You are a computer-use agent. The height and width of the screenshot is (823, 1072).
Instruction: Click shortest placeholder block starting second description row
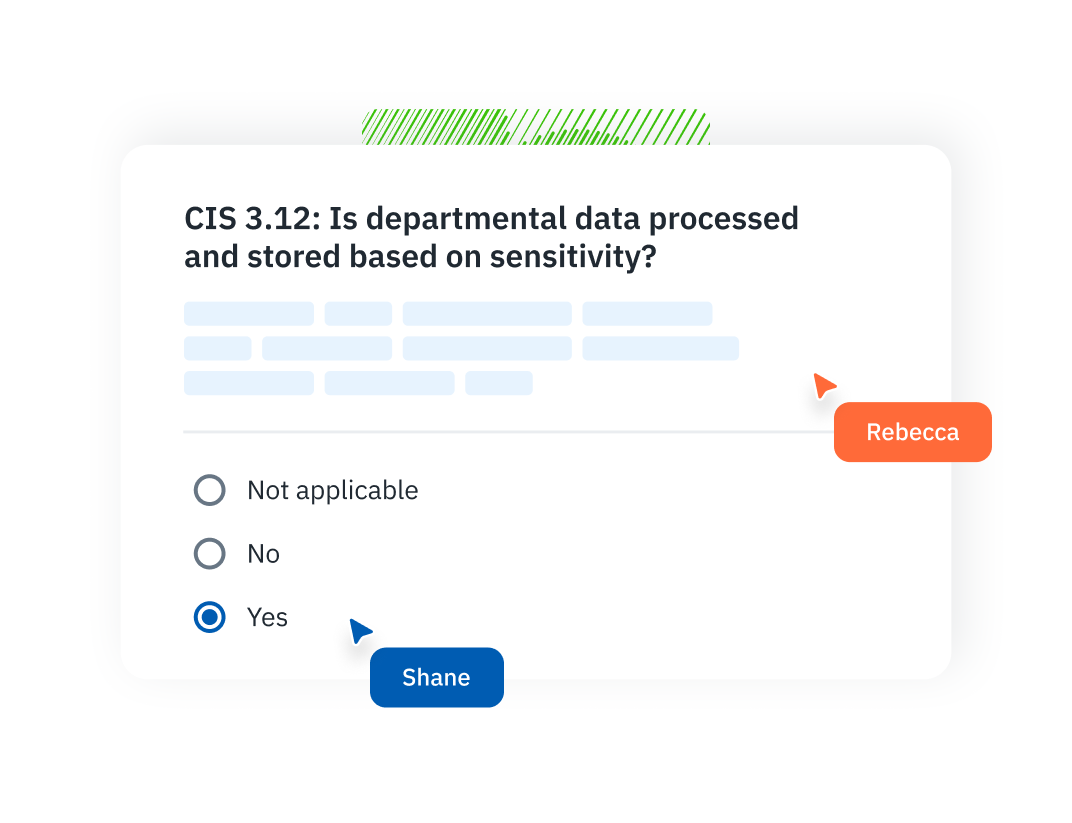pyautogui.click(x=217, y=348)
